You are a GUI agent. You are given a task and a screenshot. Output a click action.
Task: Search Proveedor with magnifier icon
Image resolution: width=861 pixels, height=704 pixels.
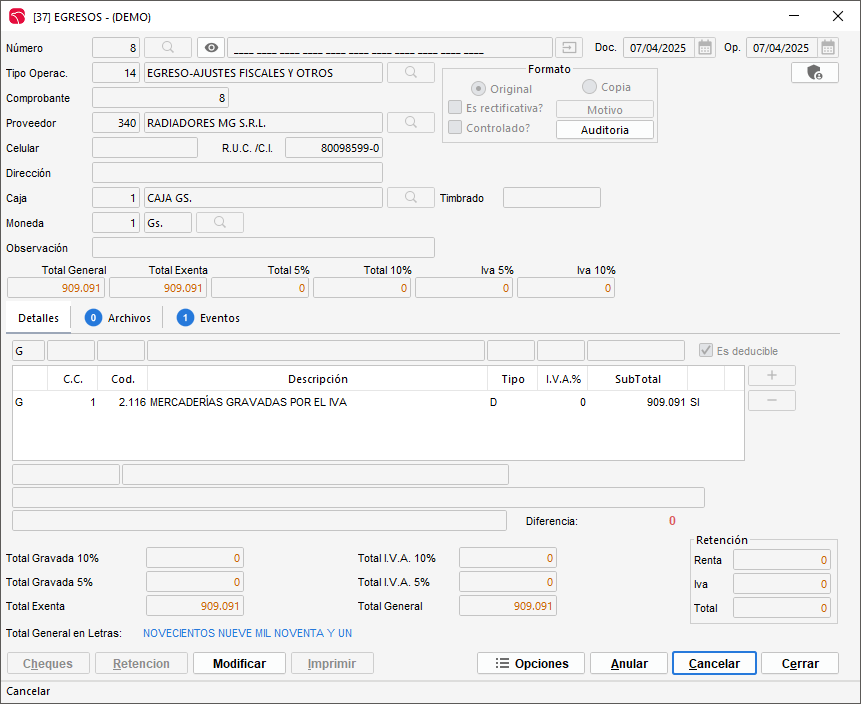click(411, 123)
